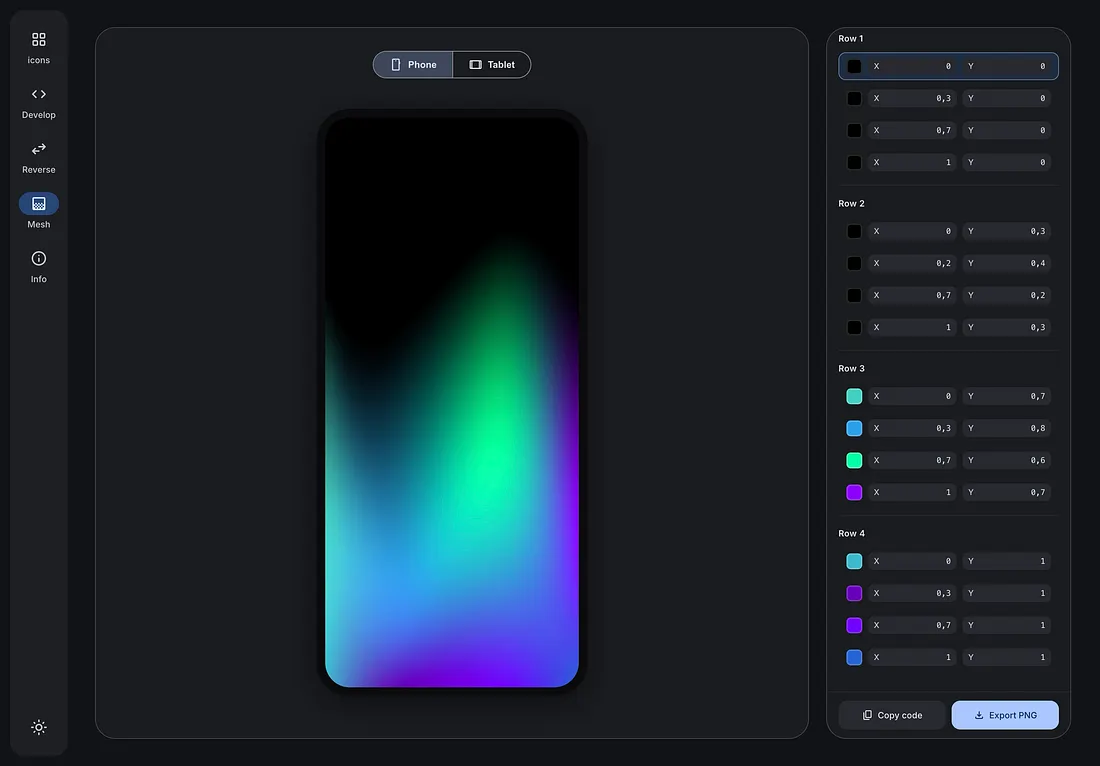This screenshot has height=766, width=1100.
Task: Click the Export PNG button
Action: click(x=1005, y=715)
